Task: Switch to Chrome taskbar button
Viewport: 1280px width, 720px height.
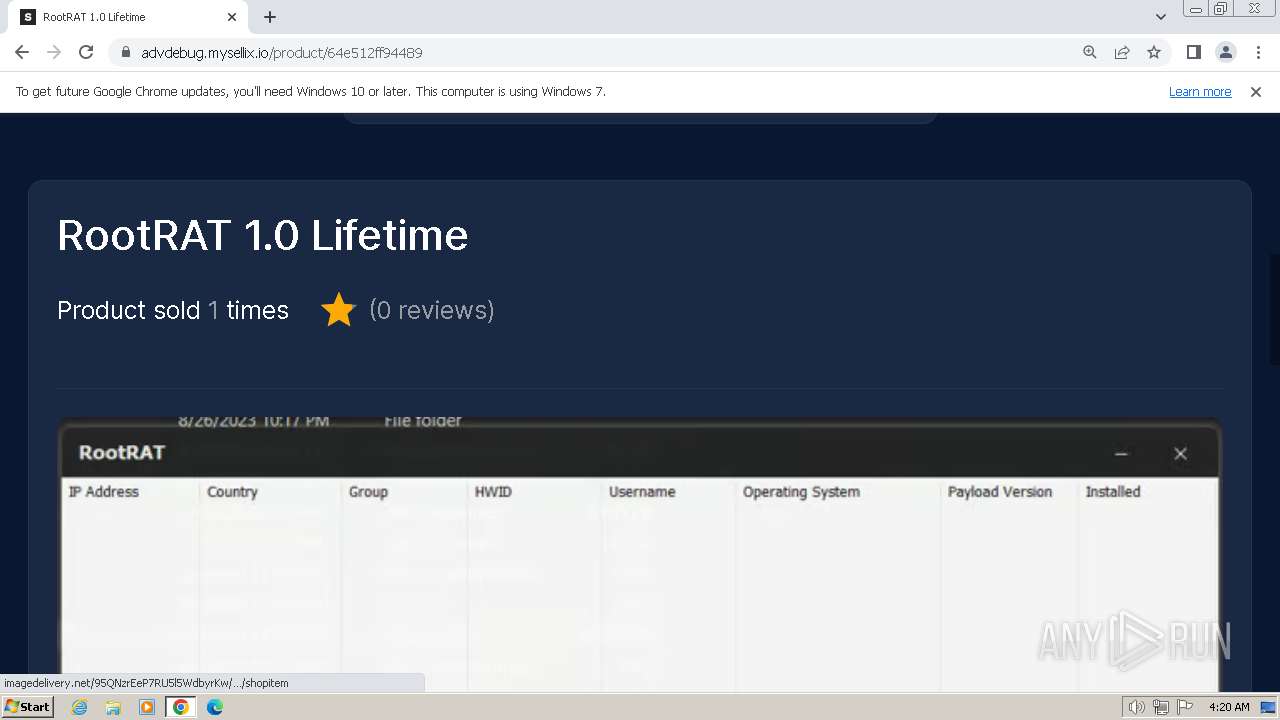Action: tap(181, 707)
